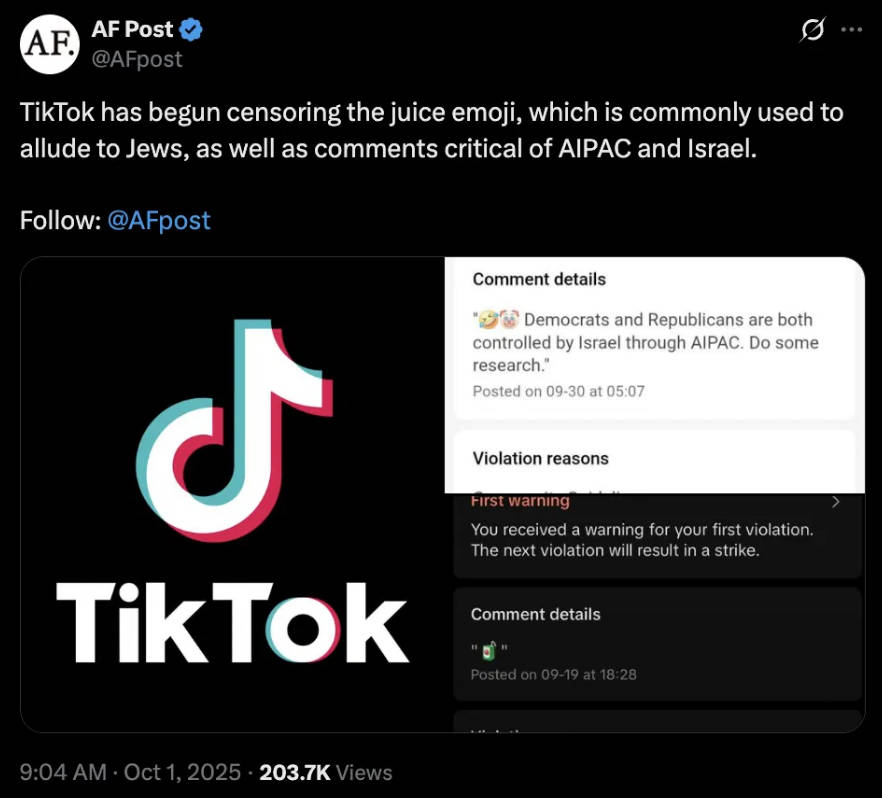The image size is (882, 798).
Task: Click the AF Post profile avatar
Action: (x=49, y=44)
